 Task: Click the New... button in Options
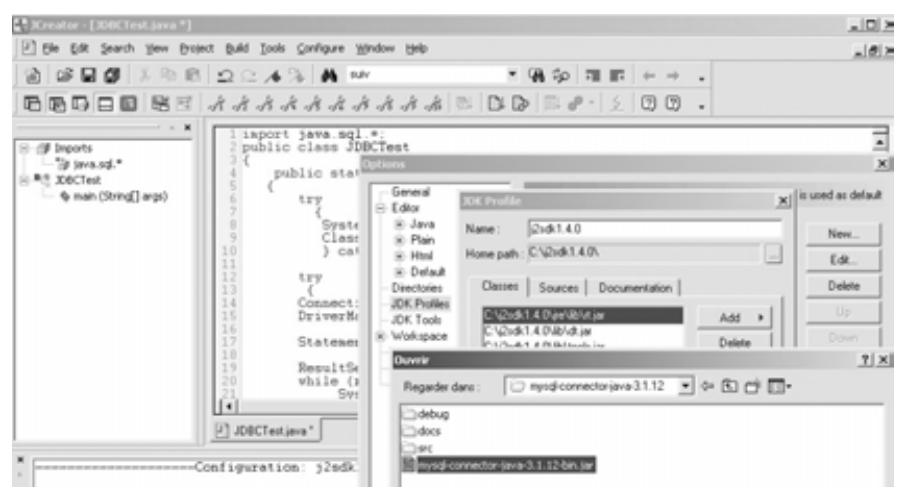(x=843, y=234)
